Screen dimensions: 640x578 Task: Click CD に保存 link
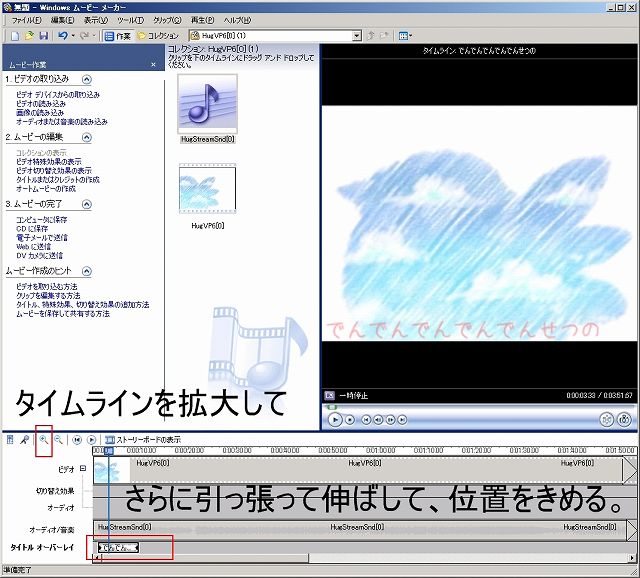[x=32, y=229]
